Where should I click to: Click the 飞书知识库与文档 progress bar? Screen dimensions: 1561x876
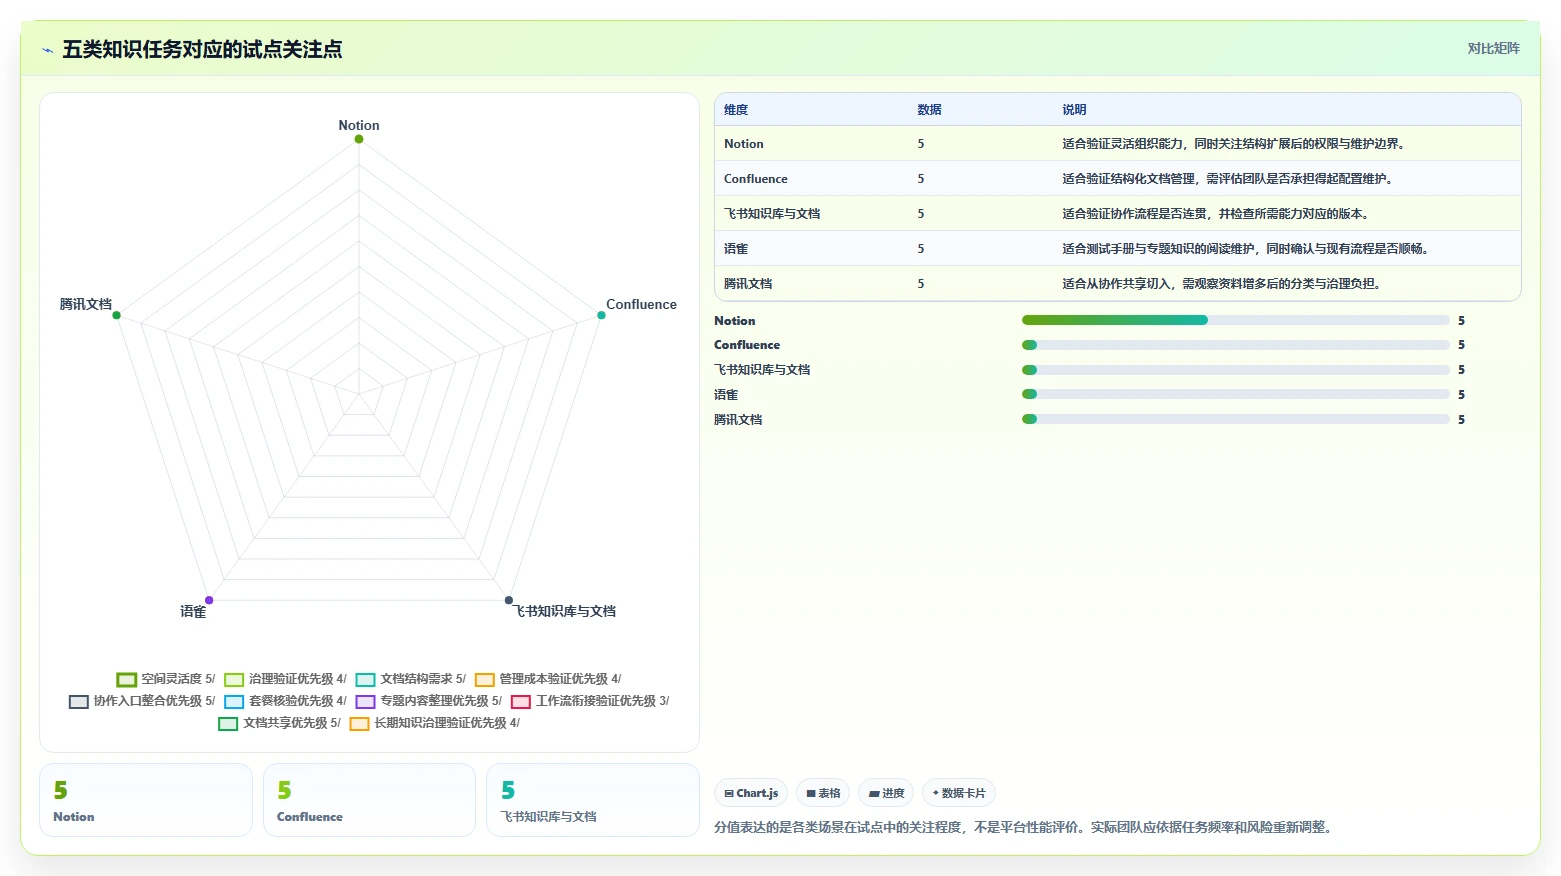(1235, 370)
